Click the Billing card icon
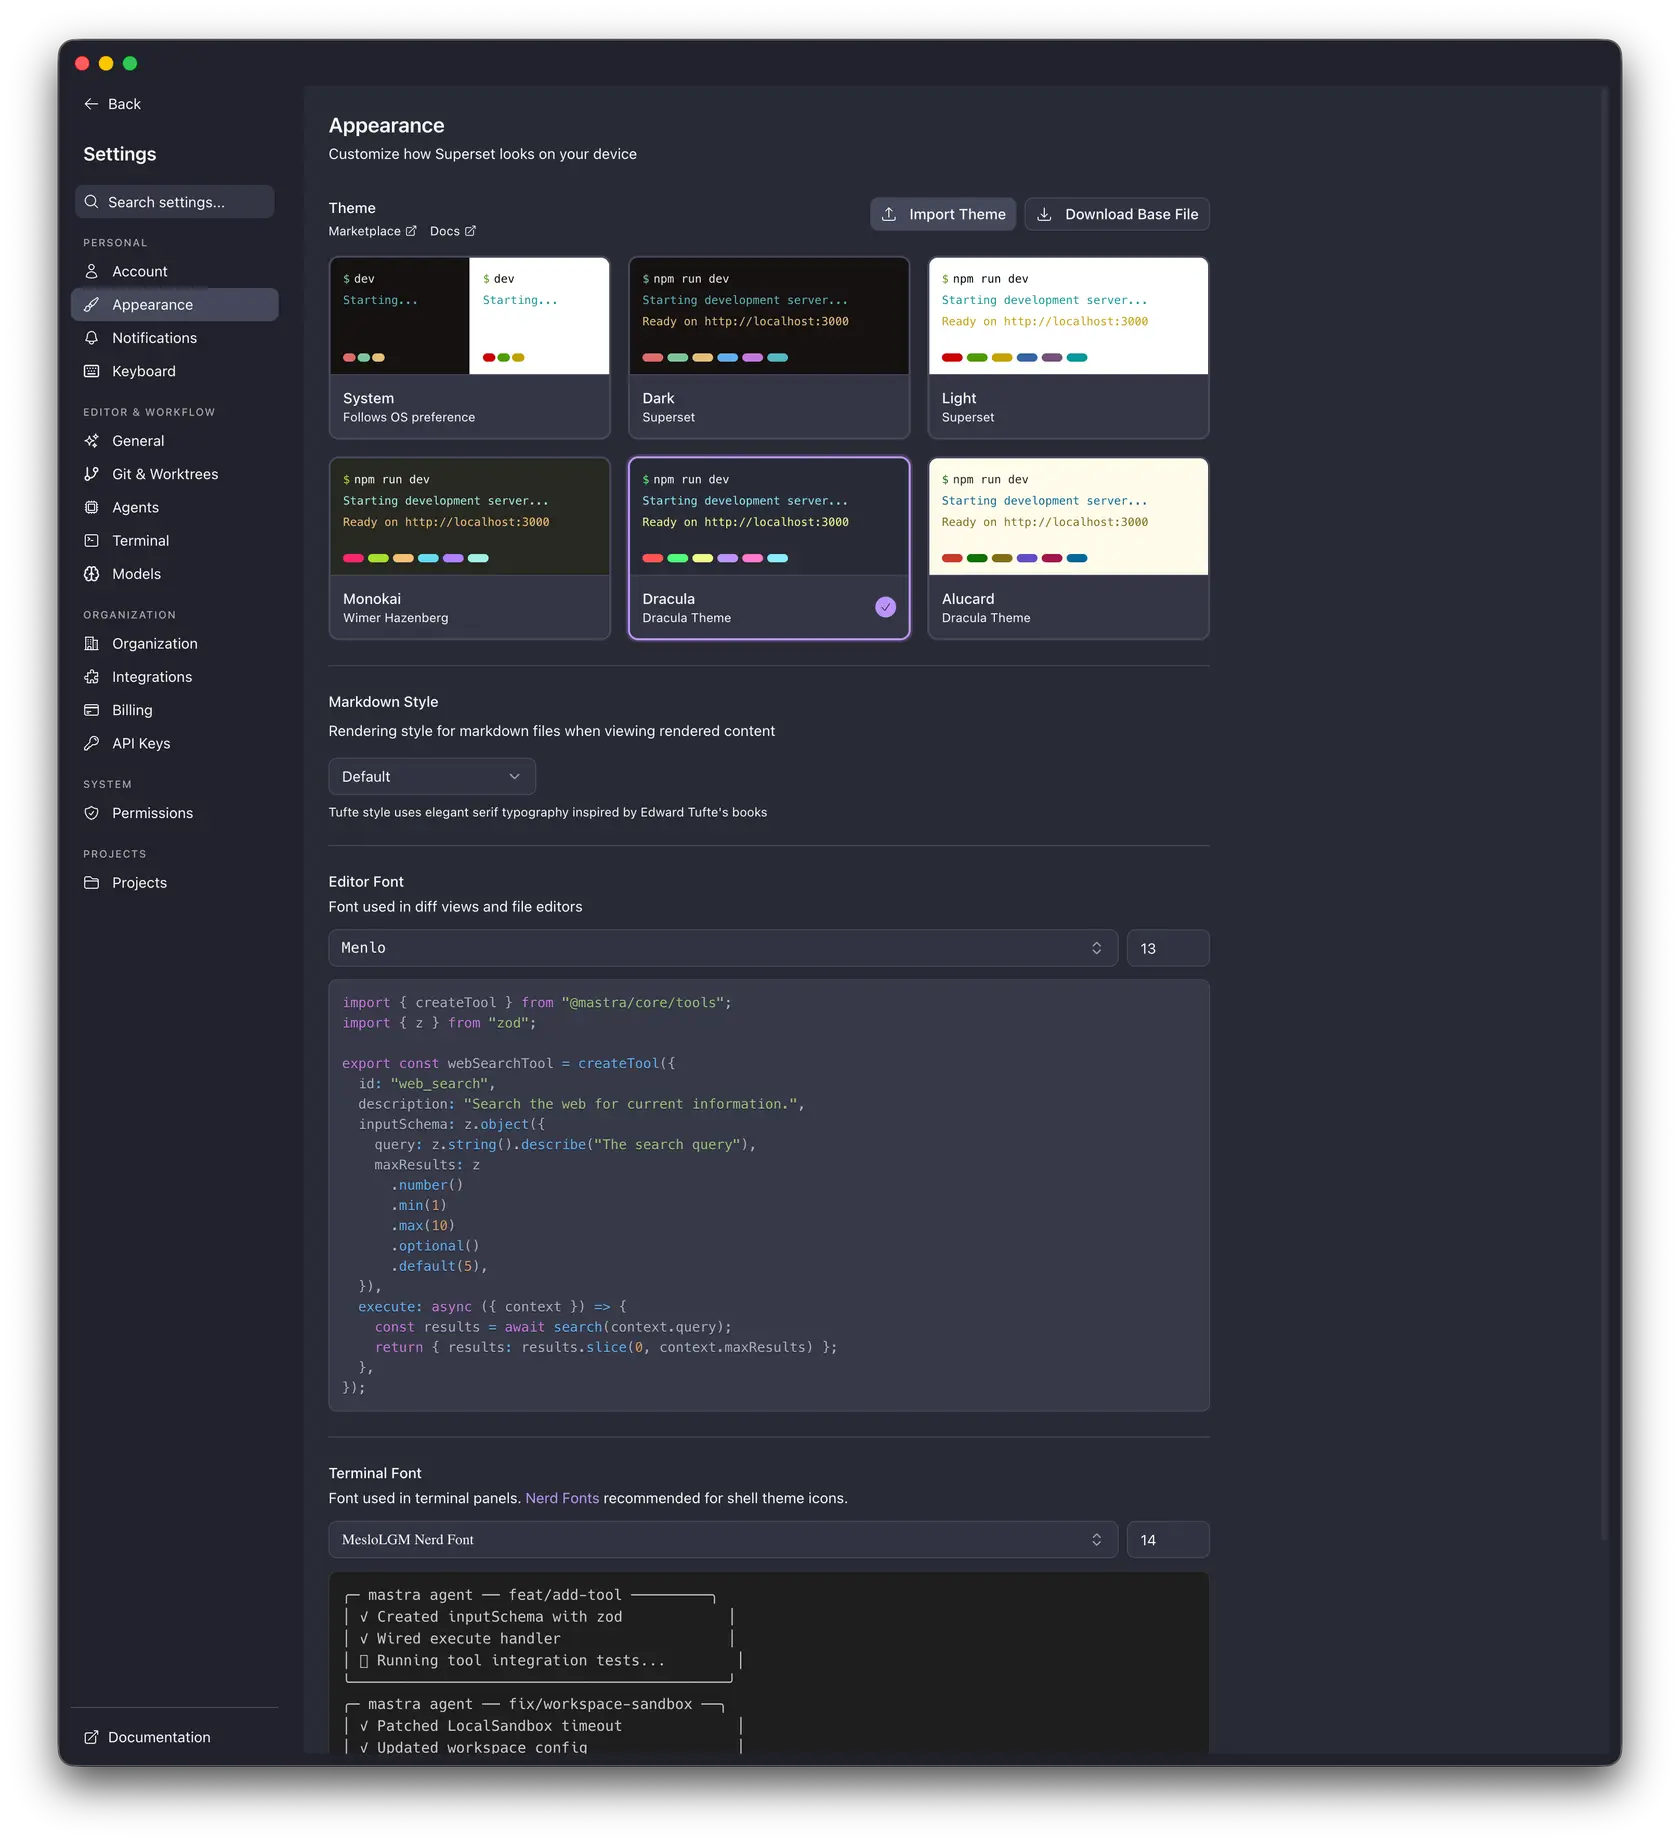This screenshot has height=1843, width=1680. [91, 710]
